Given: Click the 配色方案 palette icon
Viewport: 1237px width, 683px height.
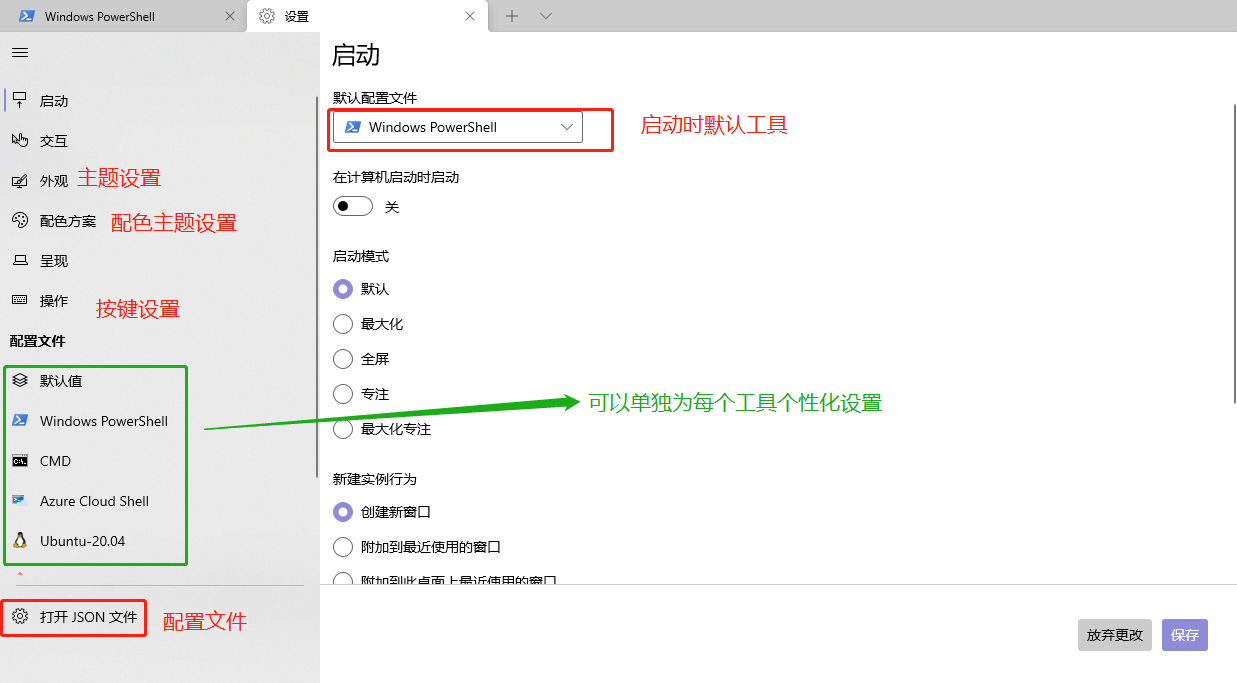Looking at the screenshot, I should [x=20, y=221].
